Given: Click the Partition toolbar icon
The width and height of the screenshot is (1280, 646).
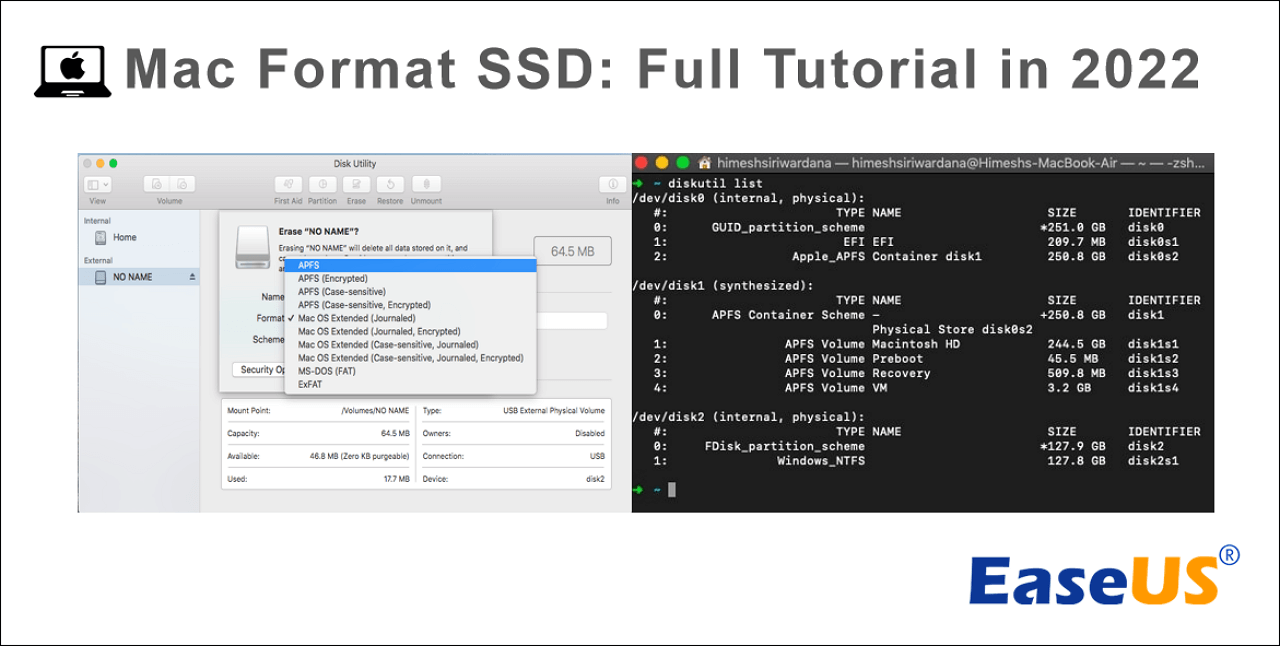Looking at the screenshot, I should tap(322, 185).
